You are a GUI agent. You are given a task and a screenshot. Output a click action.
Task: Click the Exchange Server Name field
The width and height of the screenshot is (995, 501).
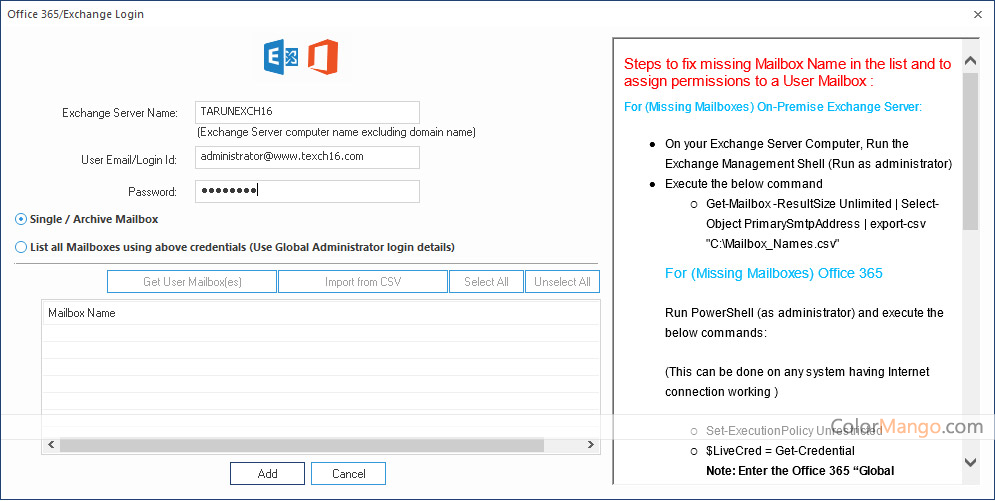click(x=307, y=112)
